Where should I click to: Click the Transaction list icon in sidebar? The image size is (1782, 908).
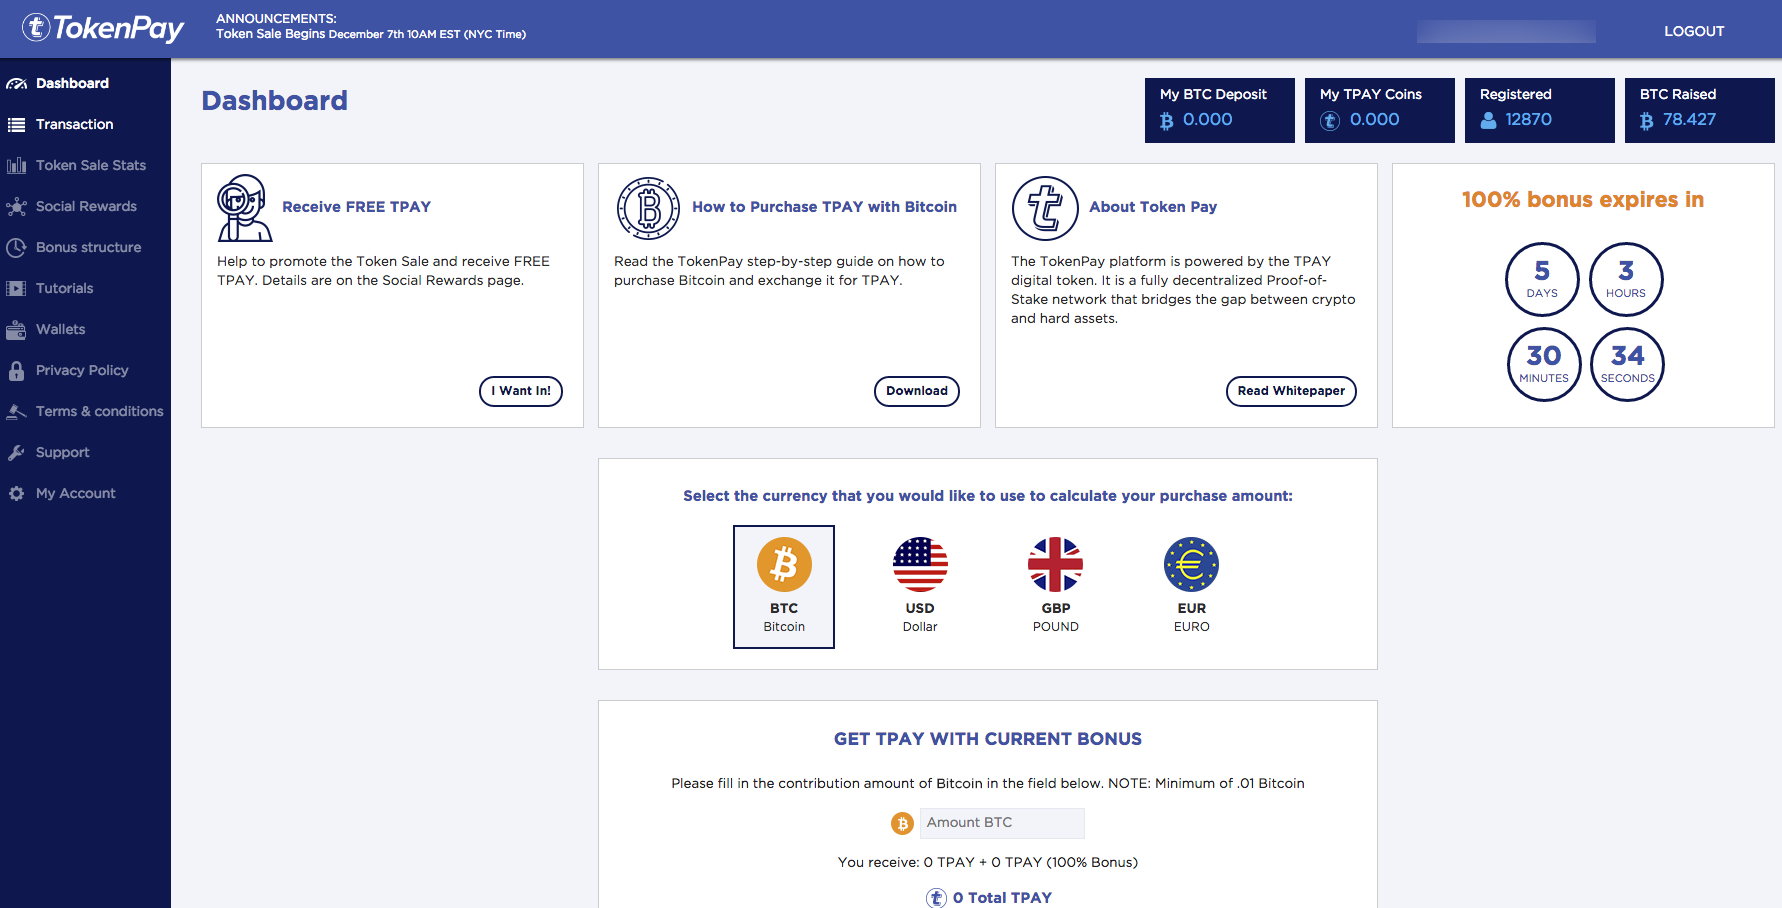[16, 125]
